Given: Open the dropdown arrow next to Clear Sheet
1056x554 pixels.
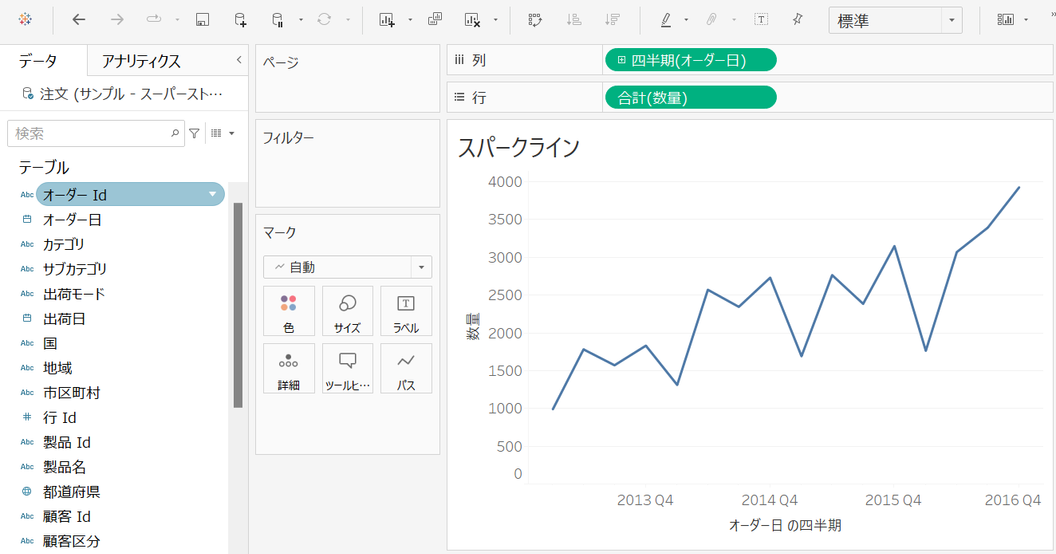Looking at the screenshot, I should click(496, 20).
